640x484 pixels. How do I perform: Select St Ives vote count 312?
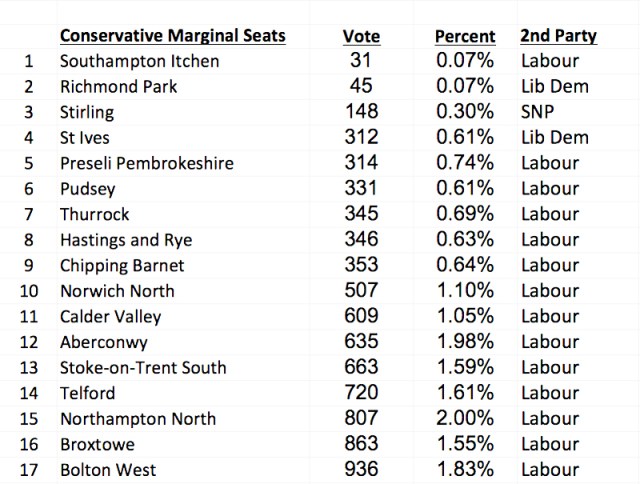(361, 138)
